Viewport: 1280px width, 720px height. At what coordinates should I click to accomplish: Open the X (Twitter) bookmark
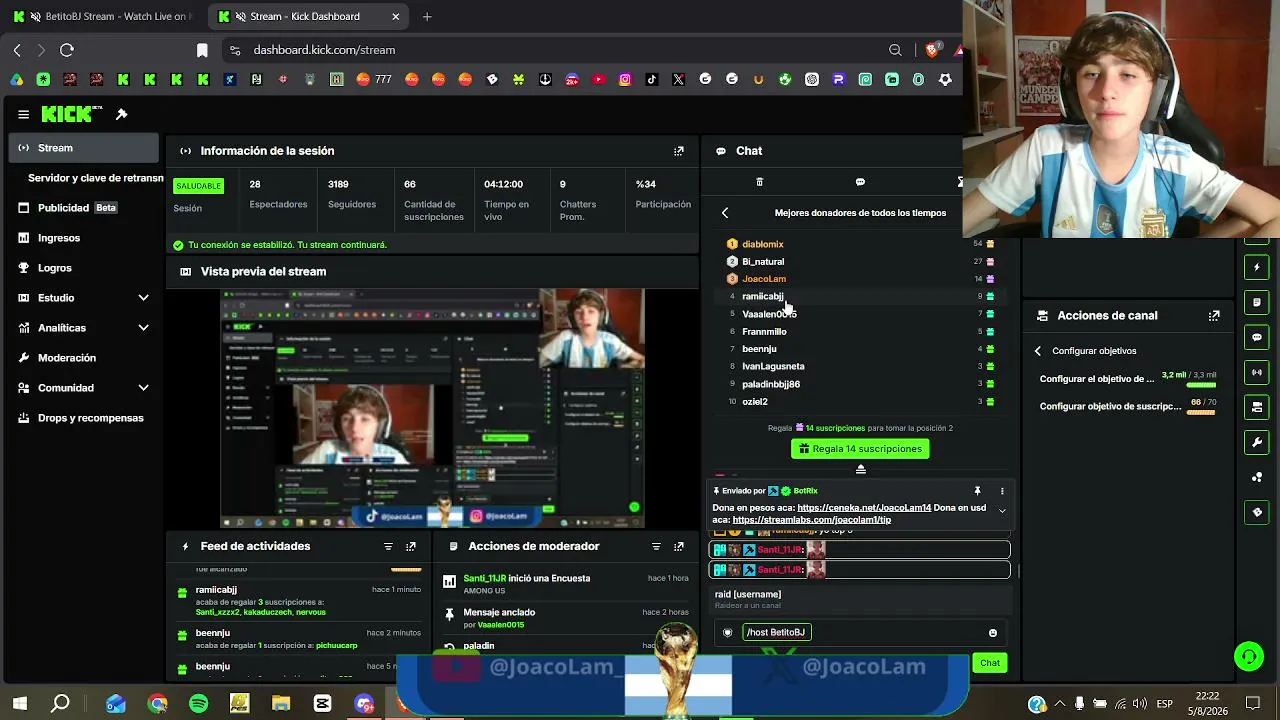coord(679,79)
